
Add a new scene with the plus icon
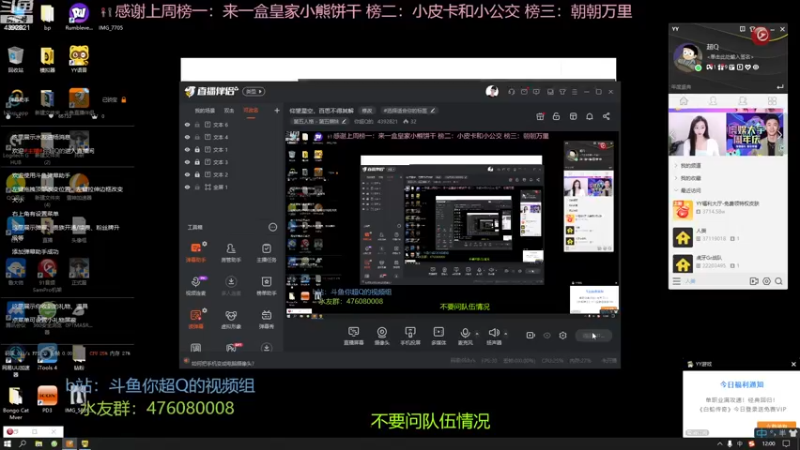coord(277,110)
